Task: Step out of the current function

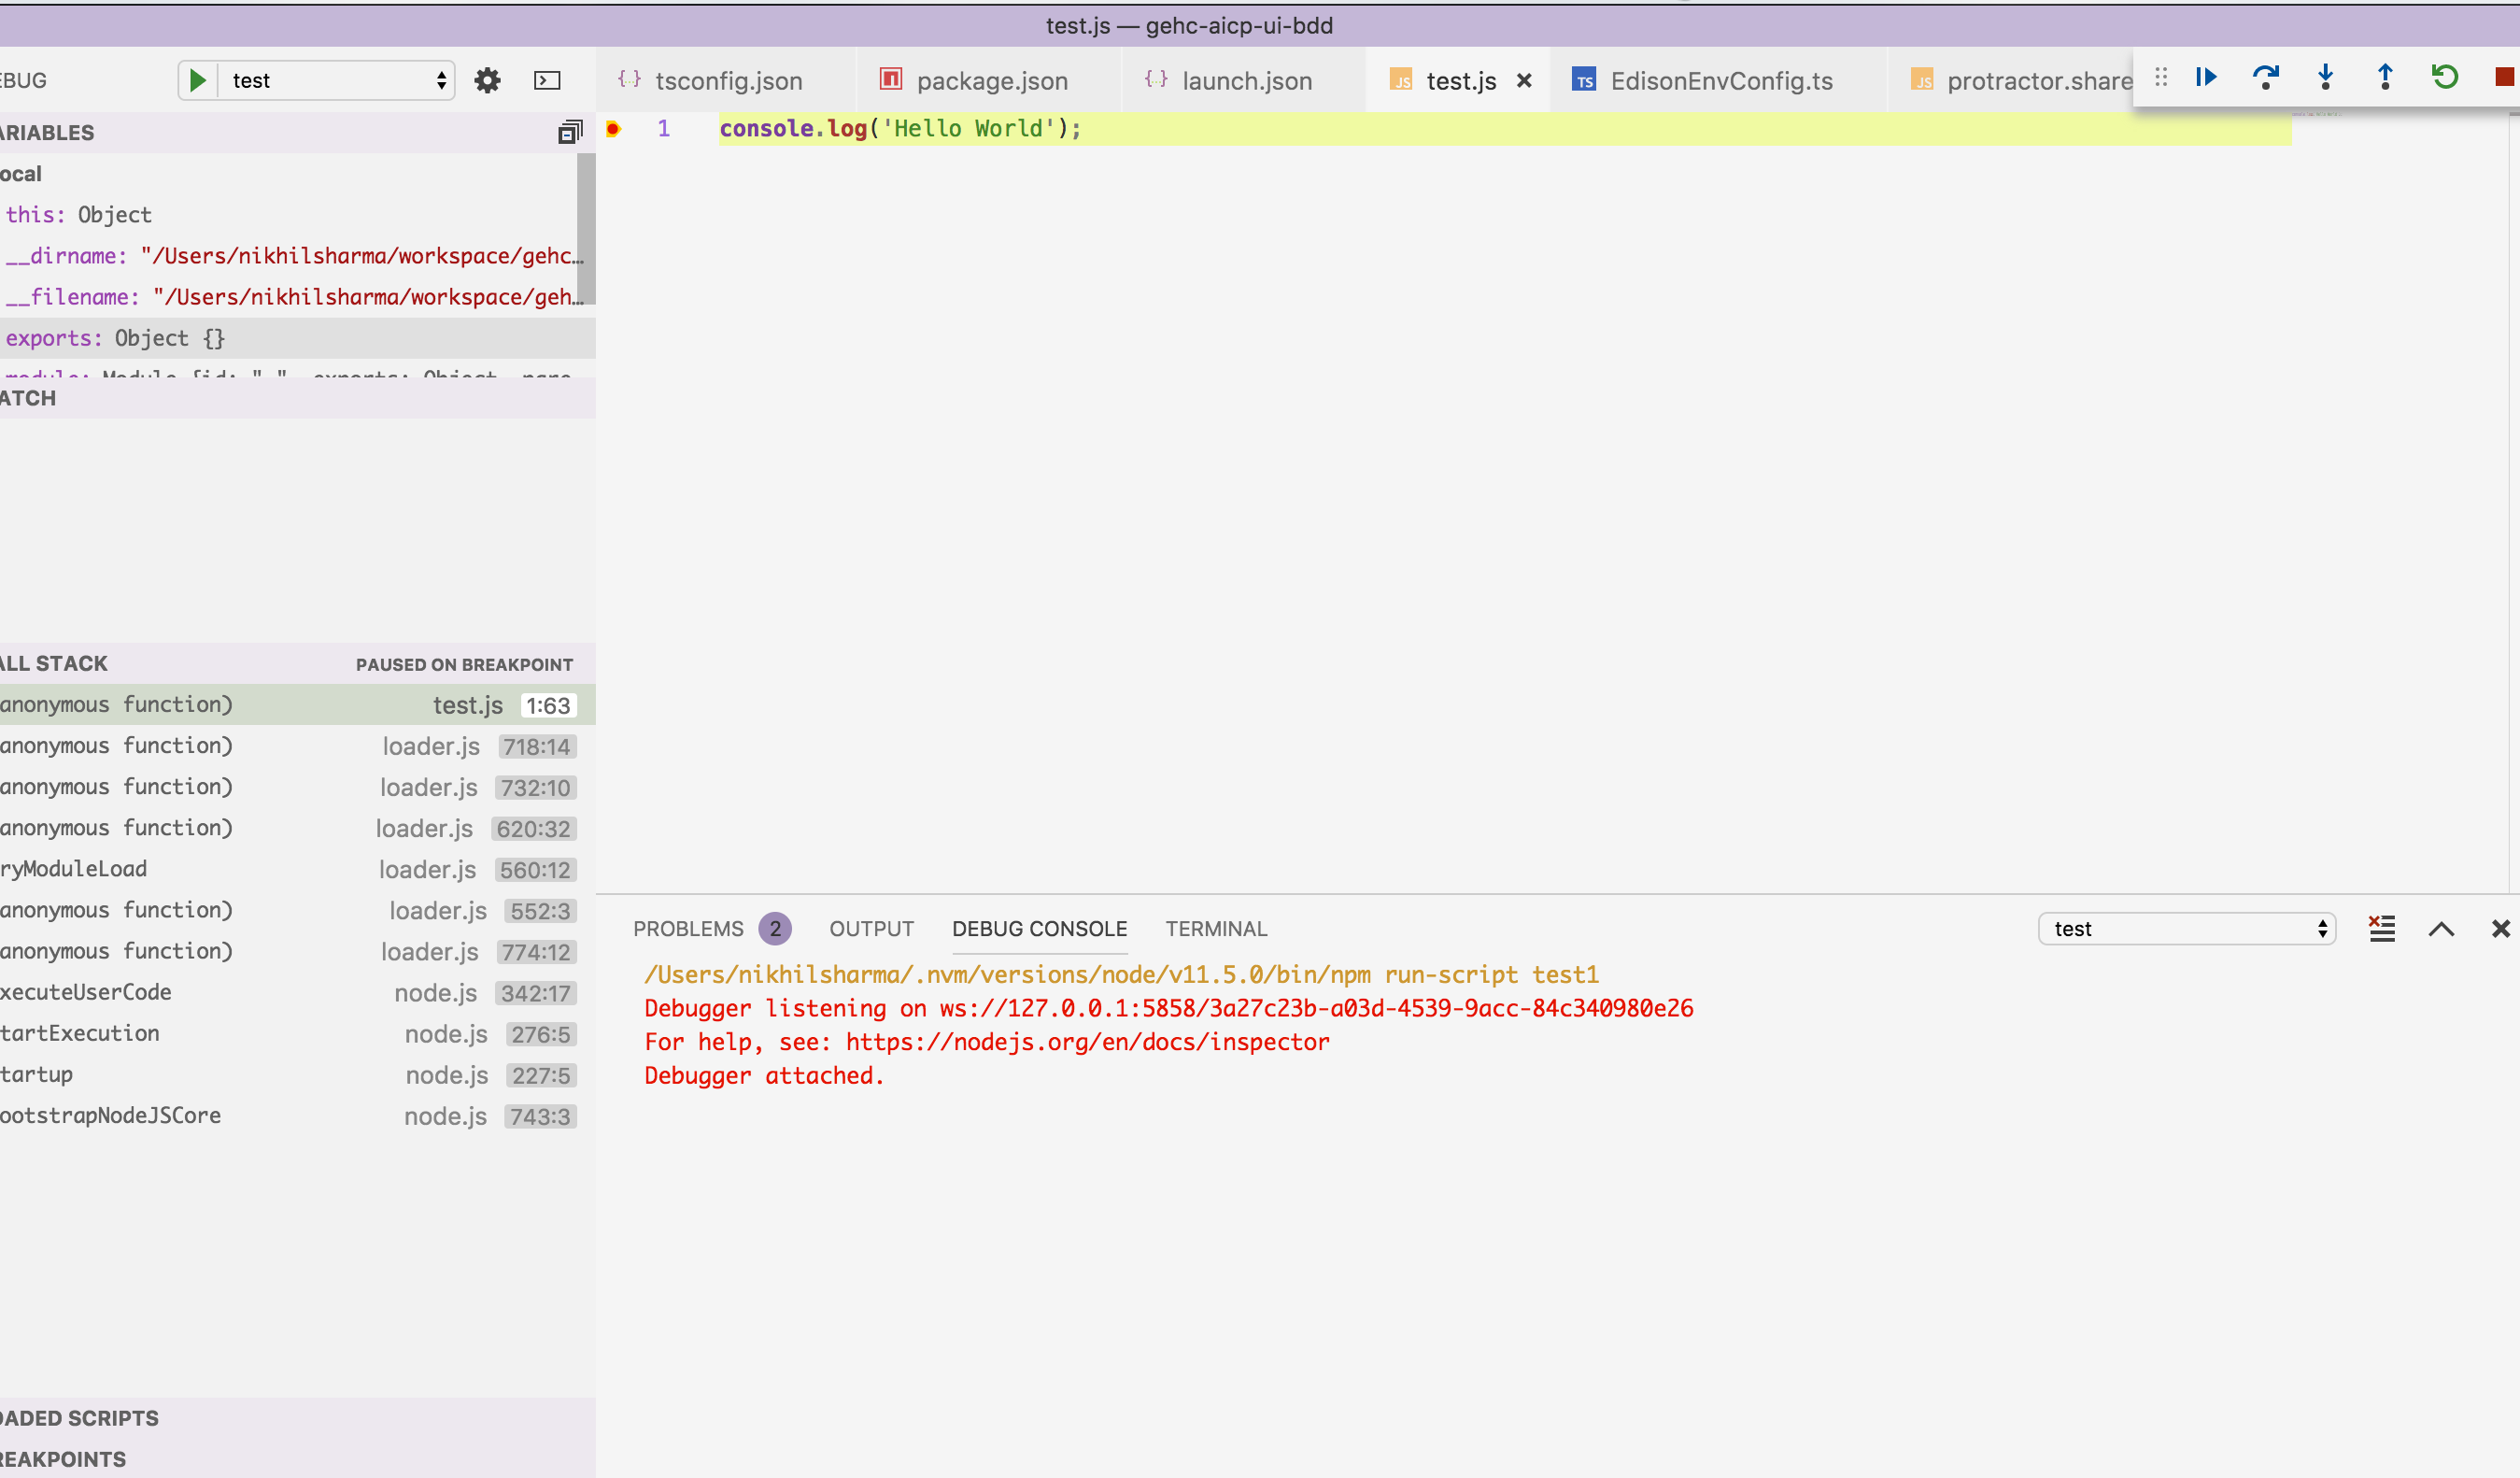Action: coord(2385,77)
